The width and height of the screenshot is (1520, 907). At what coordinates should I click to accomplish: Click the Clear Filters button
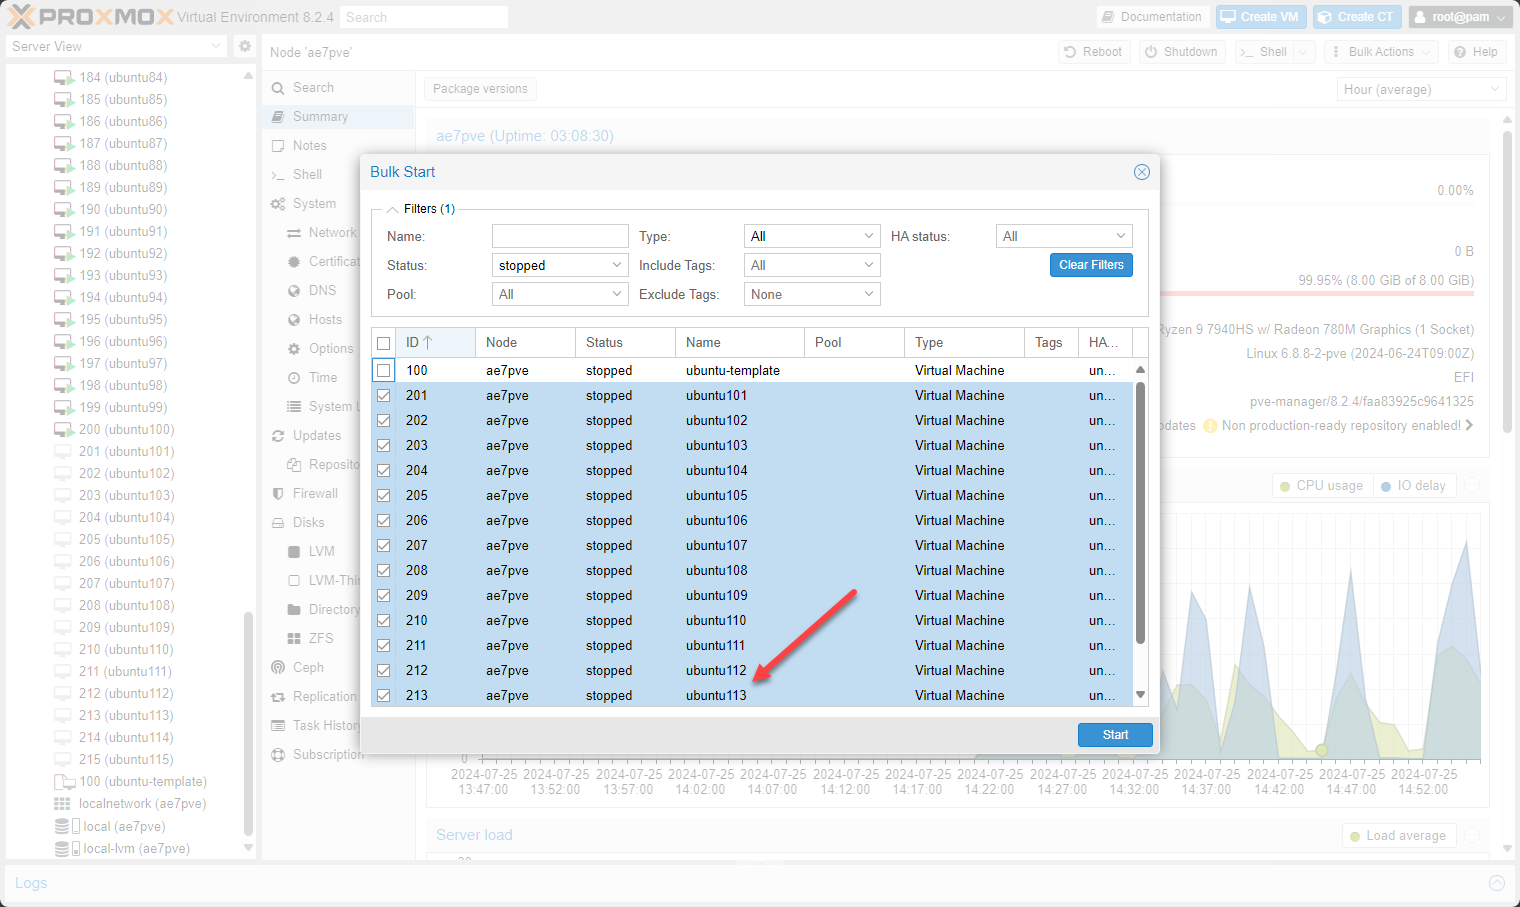pos(1091,265)
